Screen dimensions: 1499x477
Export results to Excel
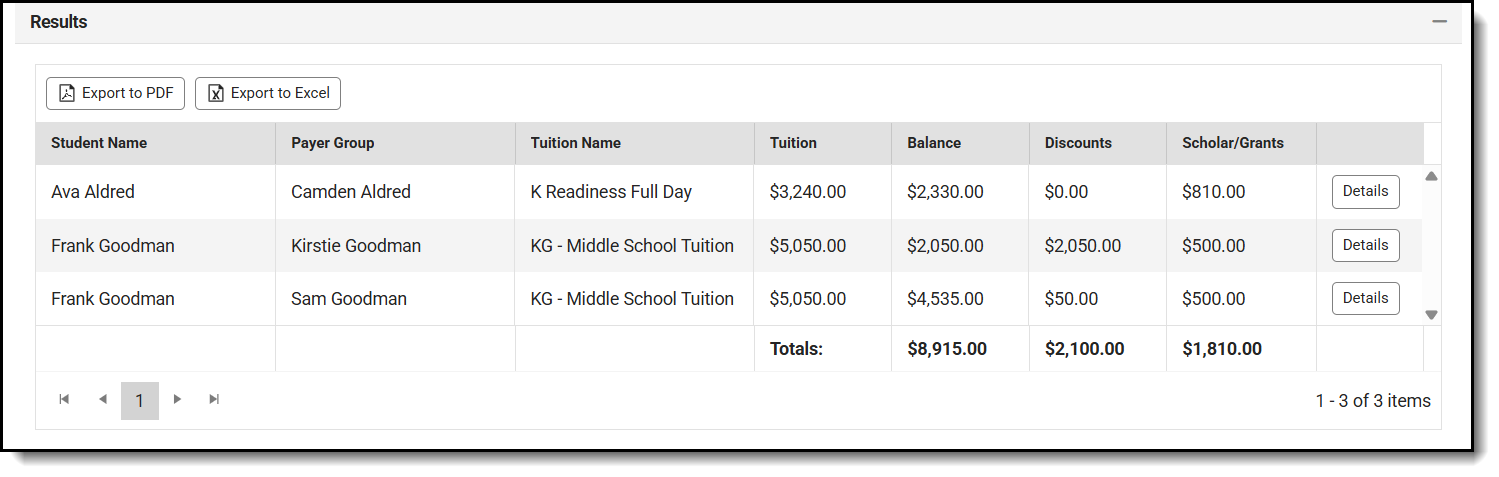pos(268,93)
